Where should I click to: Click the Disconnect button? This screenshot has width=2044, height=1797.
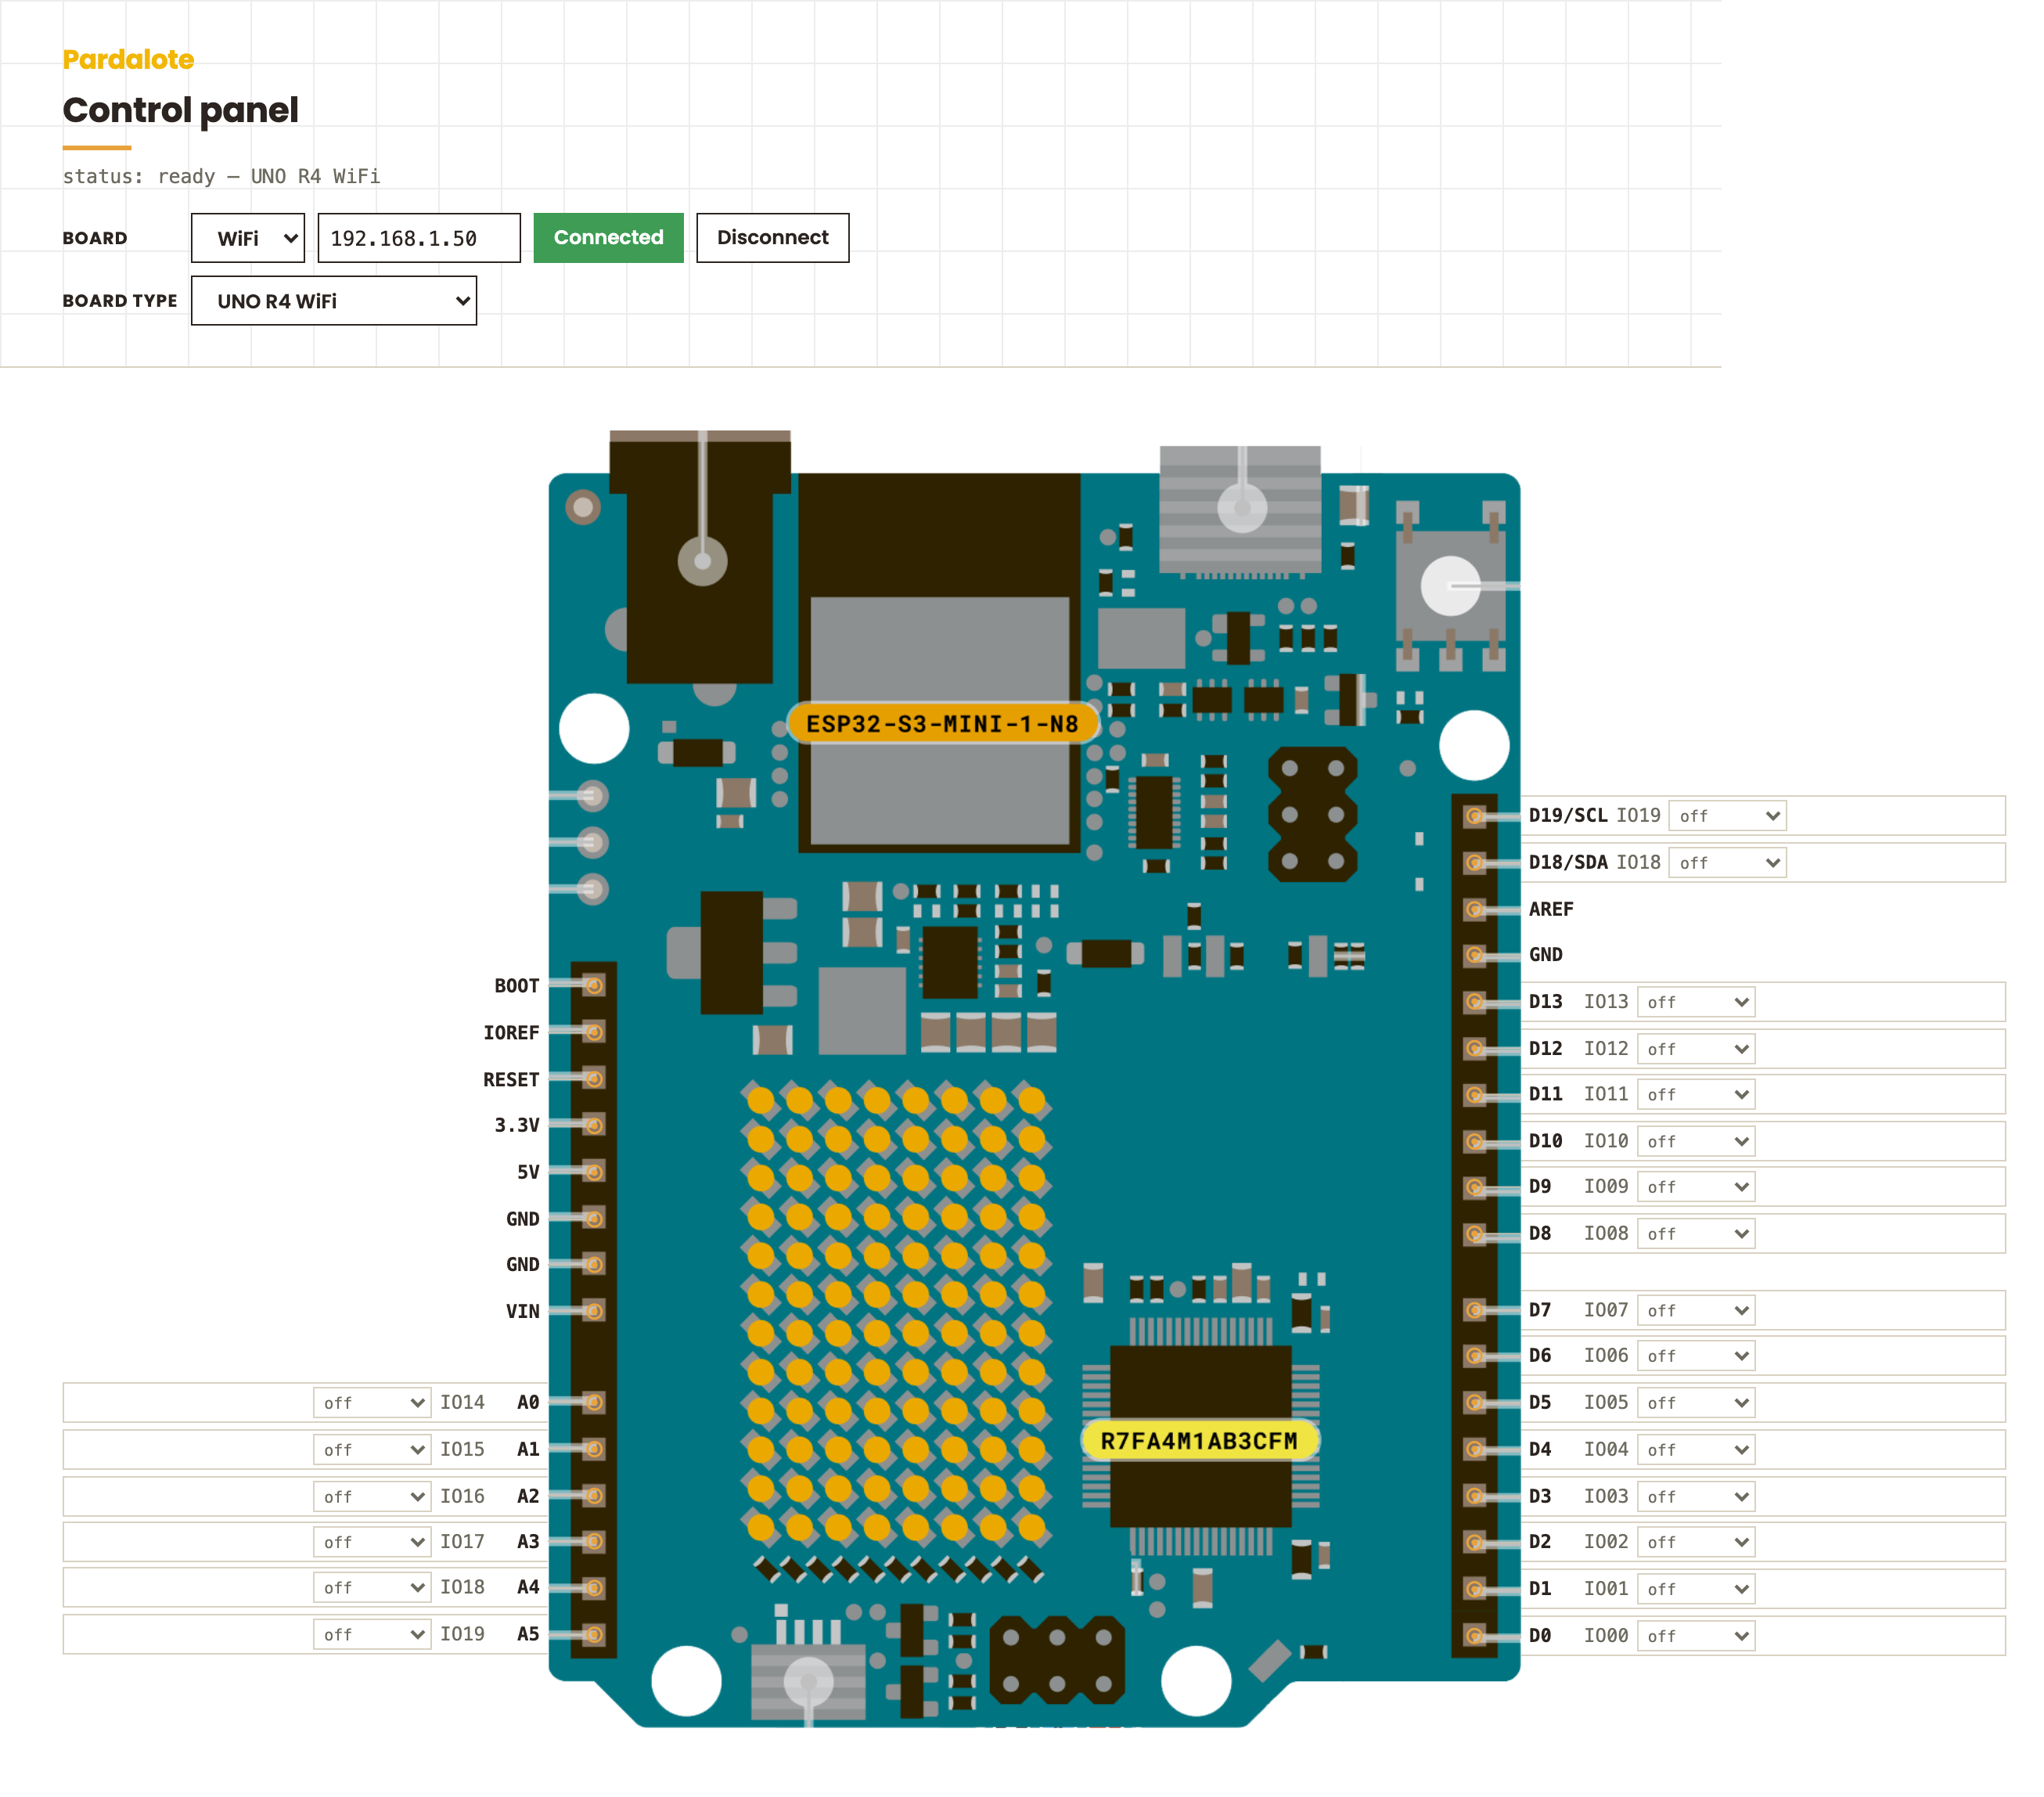772,238
